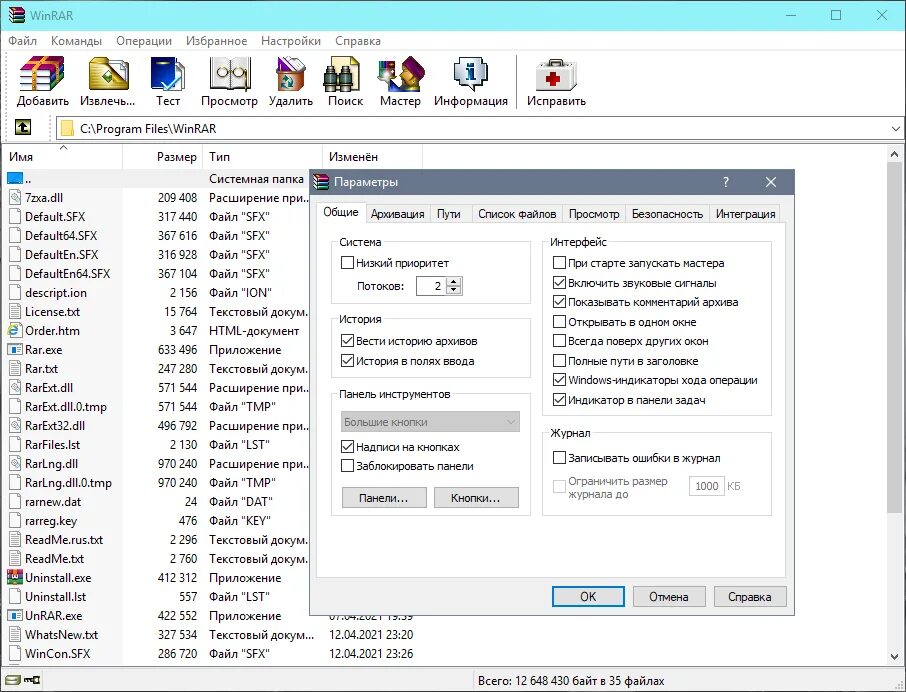Toggle Надписи на кнопках checkbox
Image resolution: width=906 pixels, height=692 pixels.
pos(347,447)
